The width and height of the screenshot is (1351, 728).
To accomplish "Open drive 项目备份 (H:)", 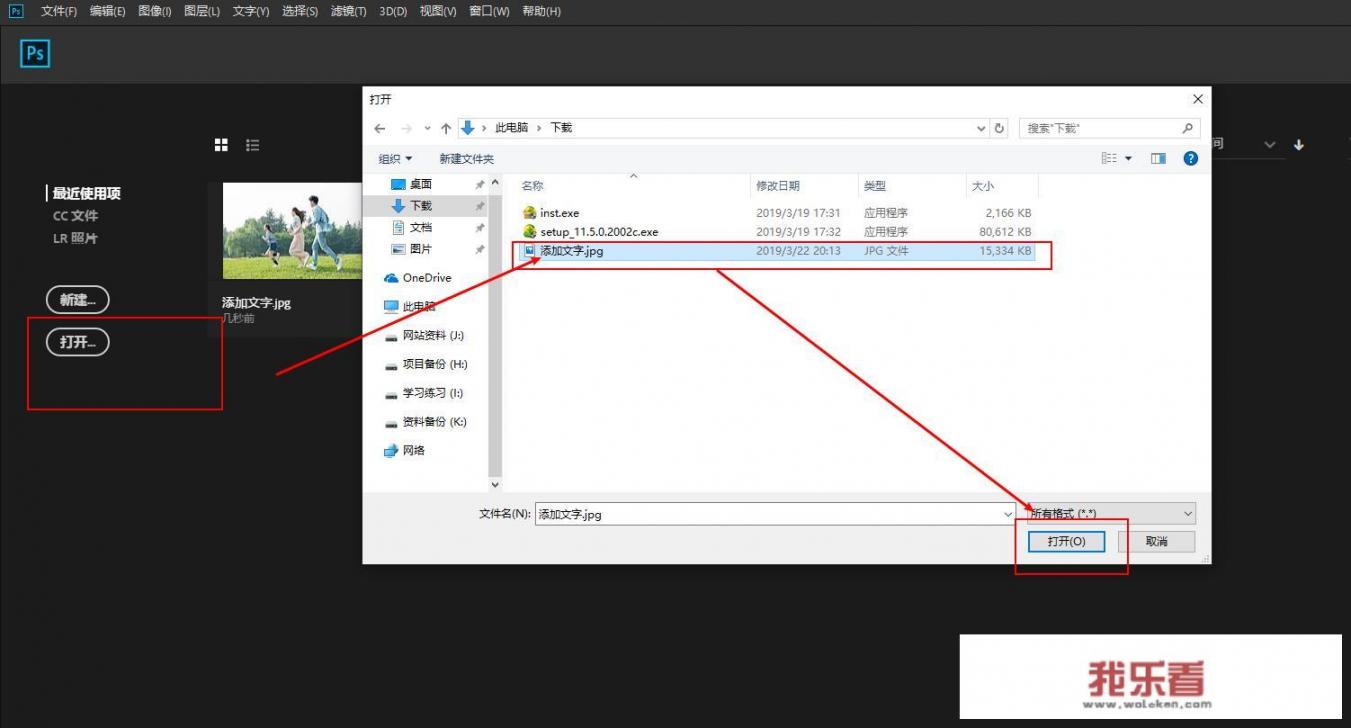I will pos(426,365).
